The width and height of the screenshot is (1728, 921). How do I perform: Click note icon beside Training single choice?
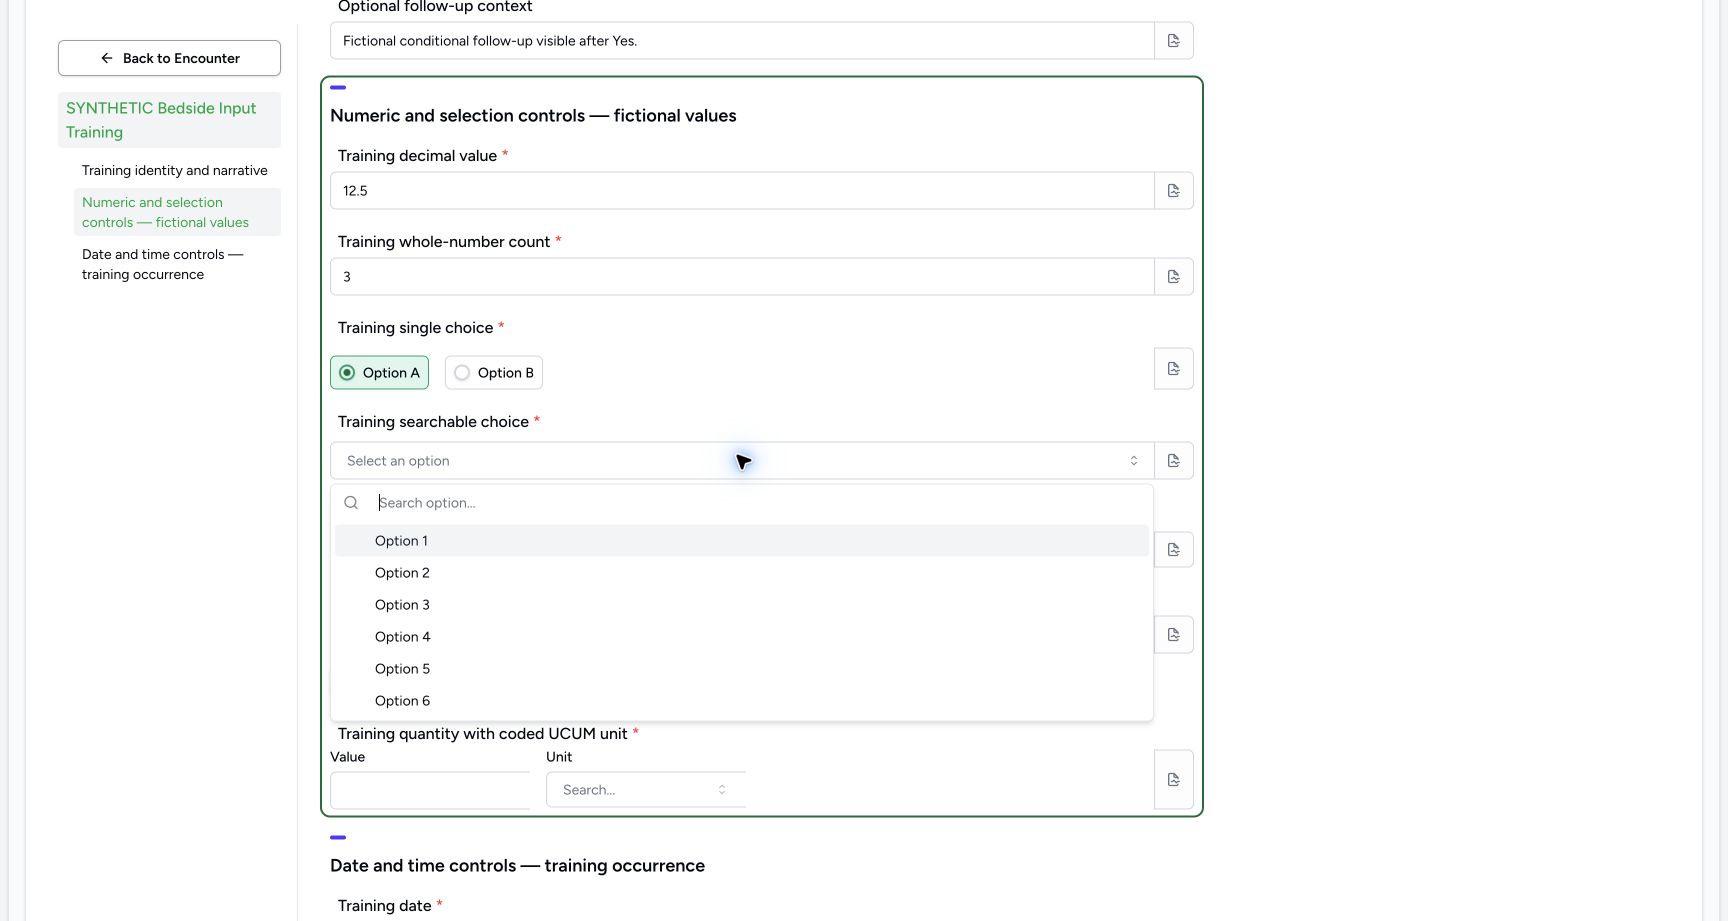[1174, 369]
